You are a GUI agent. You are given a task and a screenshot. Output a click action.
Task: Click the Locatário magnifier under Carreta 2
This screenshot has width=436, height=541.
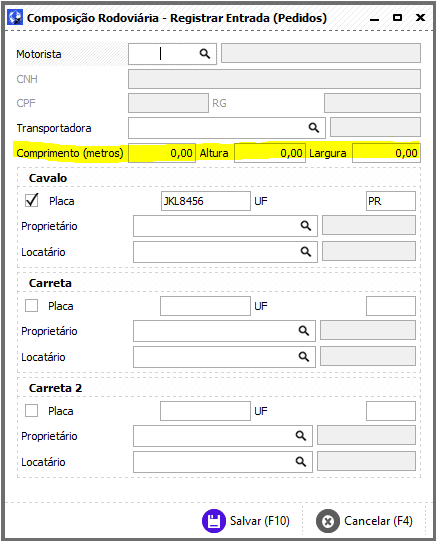click(x=301, y=462)
